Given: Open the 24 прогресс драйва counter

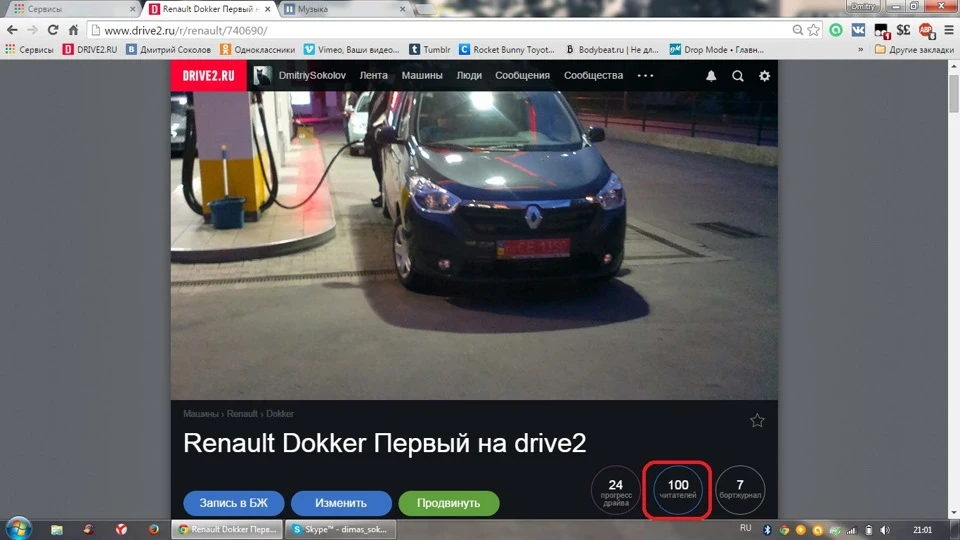Looking at the screenshot, I should click(616, 490).
